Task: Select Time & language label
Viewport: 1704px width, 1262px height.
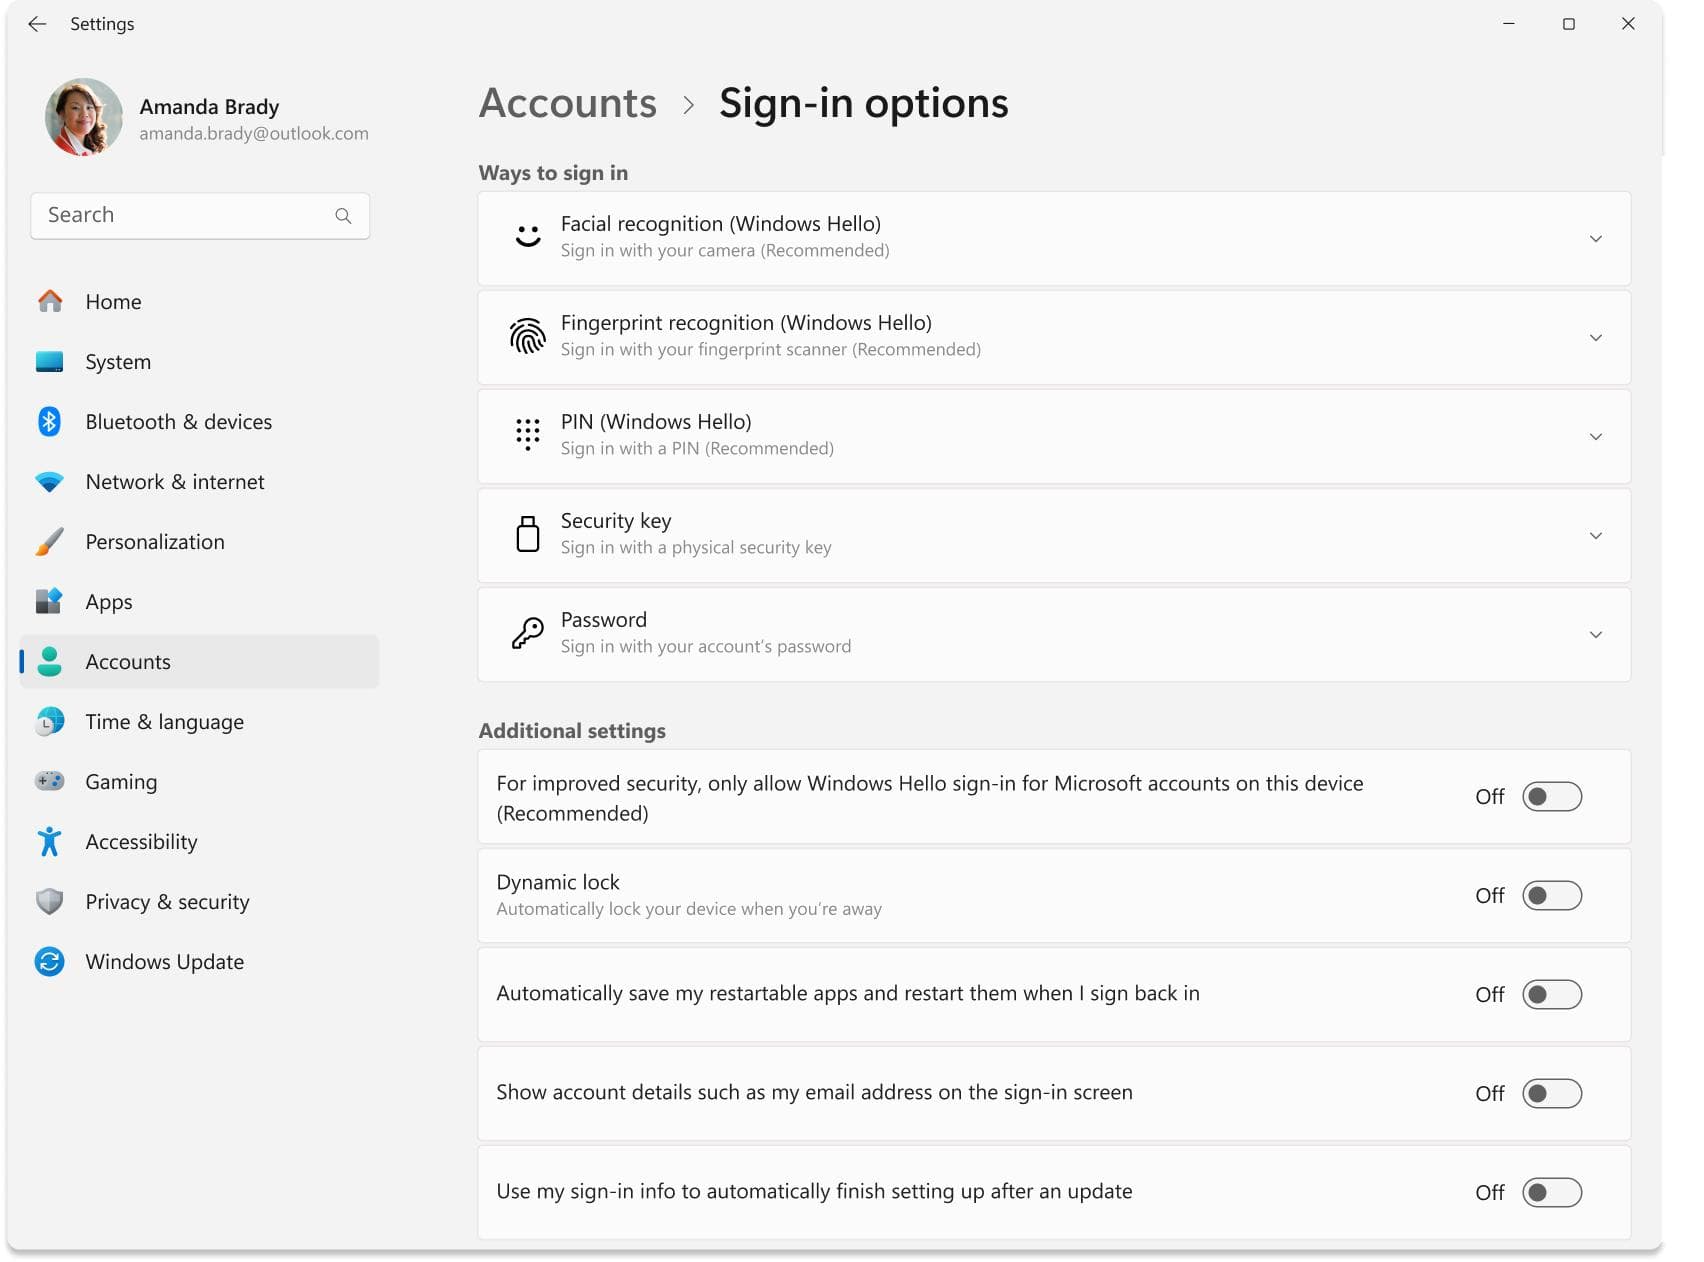Action: point(165,722)
